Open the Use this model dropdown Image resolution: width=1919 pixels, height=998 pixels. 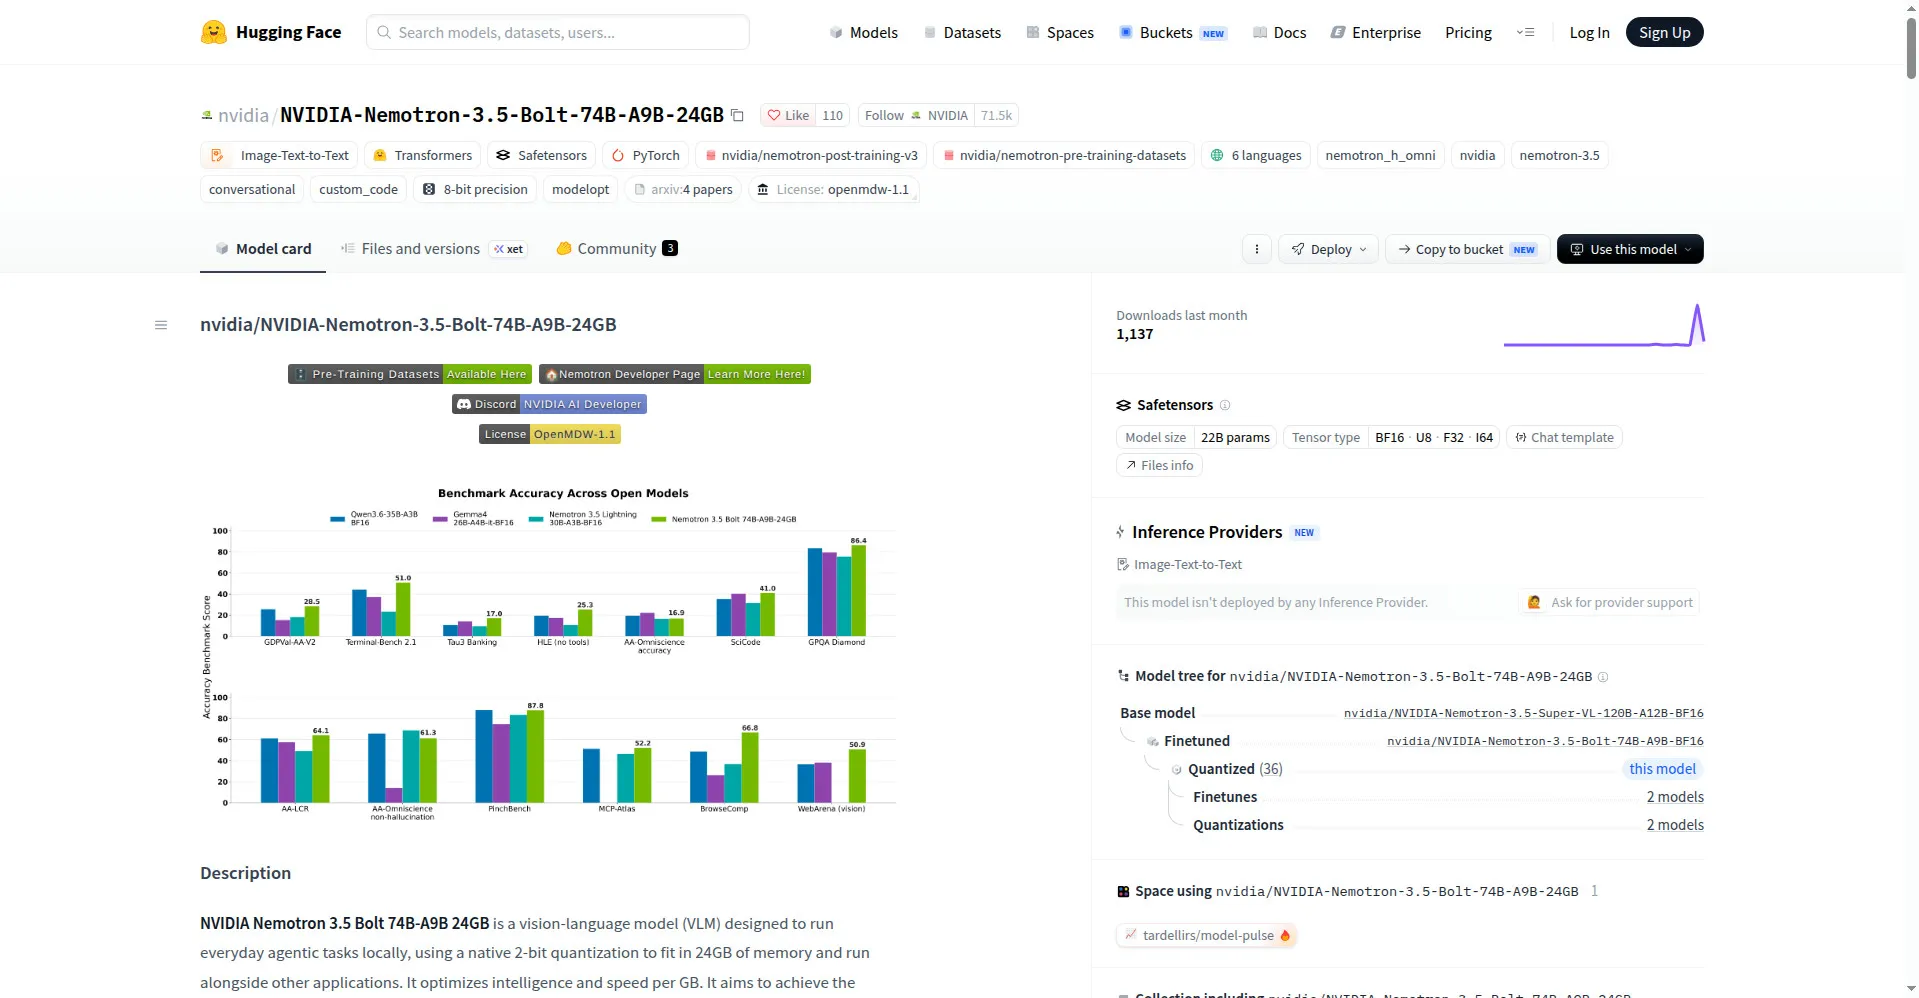pos(1630,249)
